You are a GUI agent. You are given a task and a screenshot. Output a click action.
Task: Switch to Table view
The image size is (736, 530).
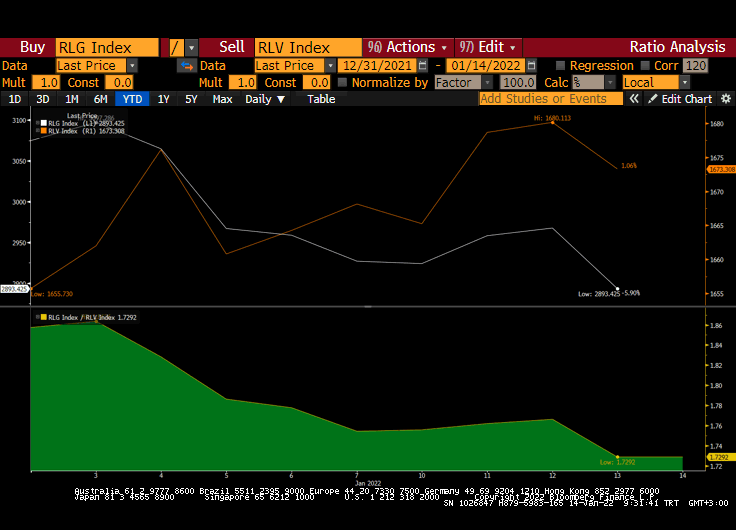321,99
